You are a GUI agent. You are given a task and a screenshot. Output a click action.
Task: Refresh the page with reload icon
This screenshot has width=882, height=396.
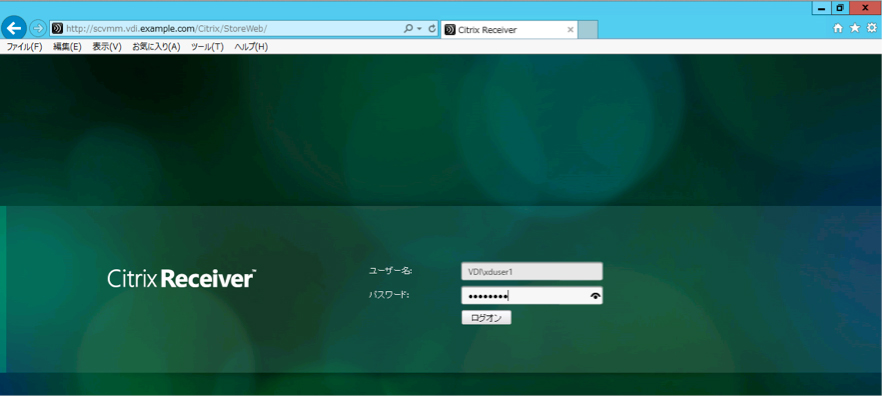click(x=432, y=29)
